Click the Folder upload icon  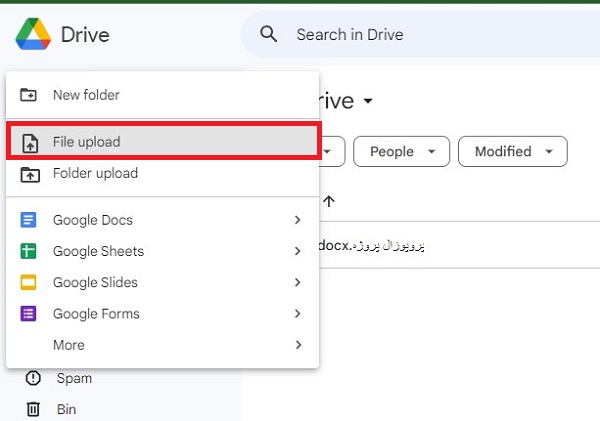click(30, 175)
